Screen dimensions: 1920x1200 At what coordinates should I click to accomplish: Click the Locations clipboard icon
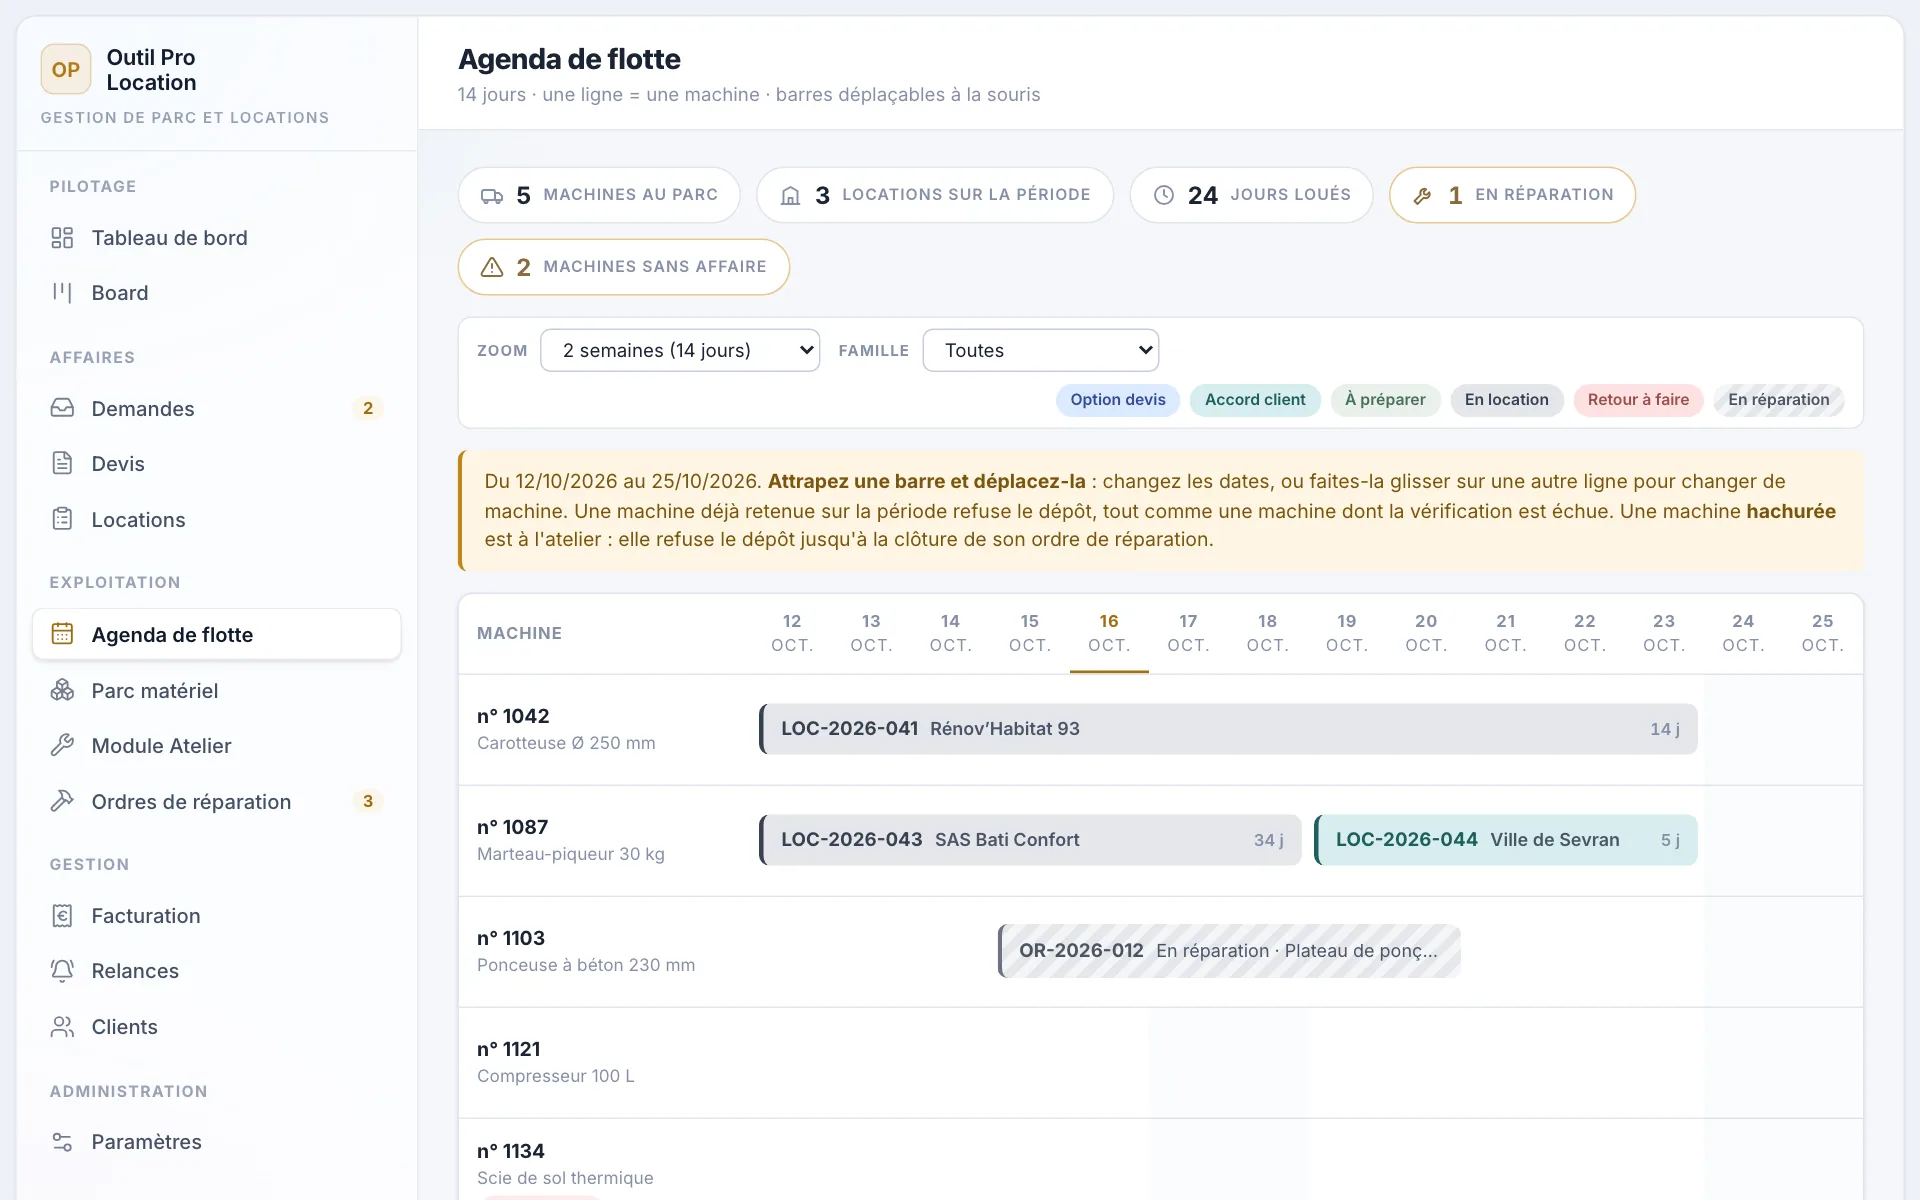[x=62, y=519]
